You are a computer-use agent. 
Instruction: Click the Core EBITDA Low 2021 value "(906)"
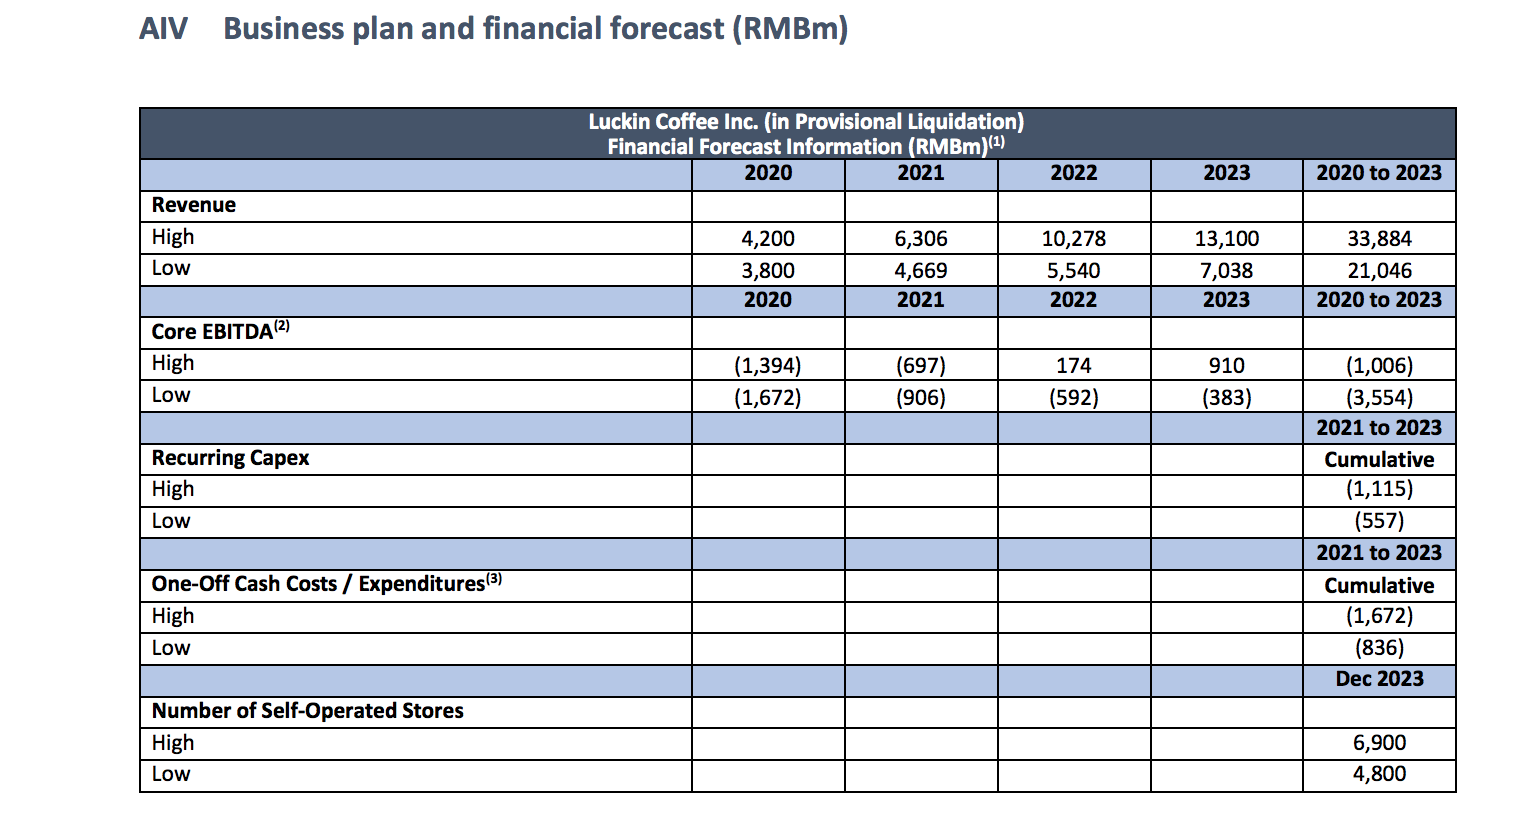(x=921, y=398)
